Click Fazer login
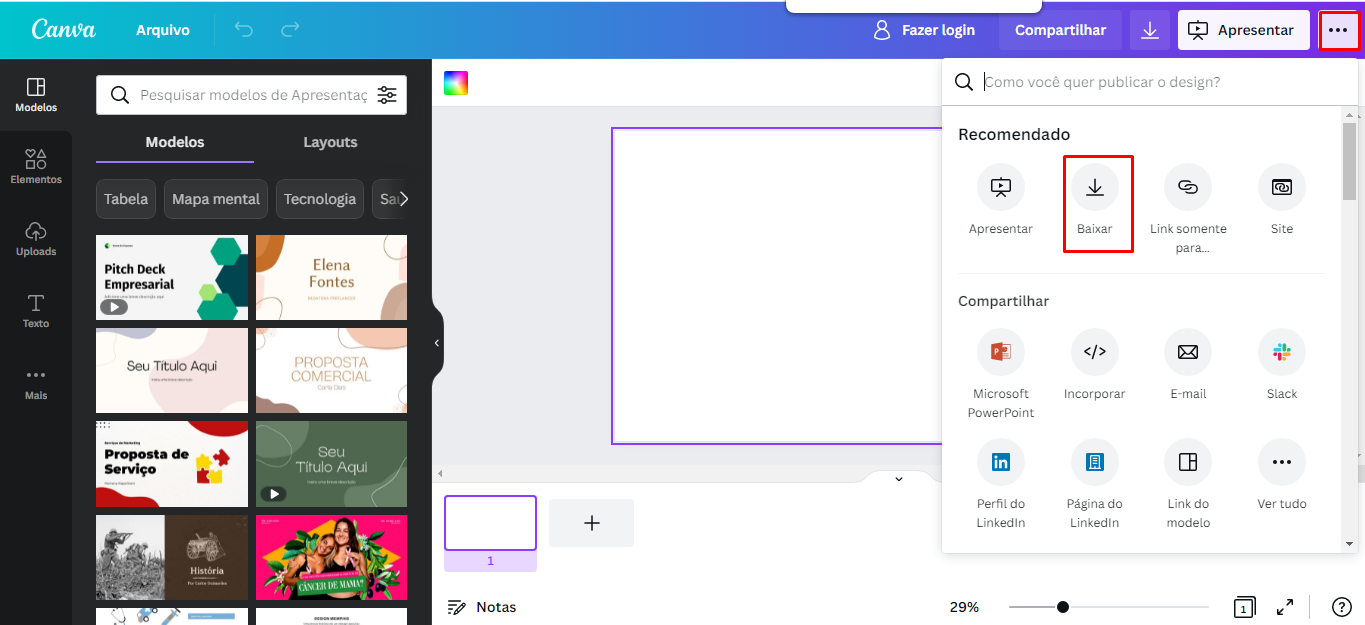The height and width of the screenshot is (625, 1365). tap(924, 30)
